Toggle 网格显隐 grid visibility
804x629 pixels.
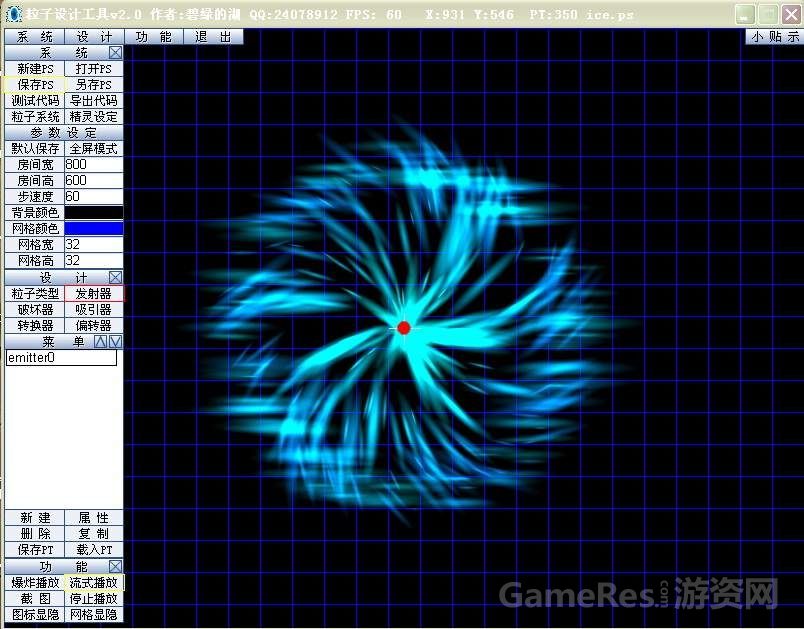coord(95,614)
